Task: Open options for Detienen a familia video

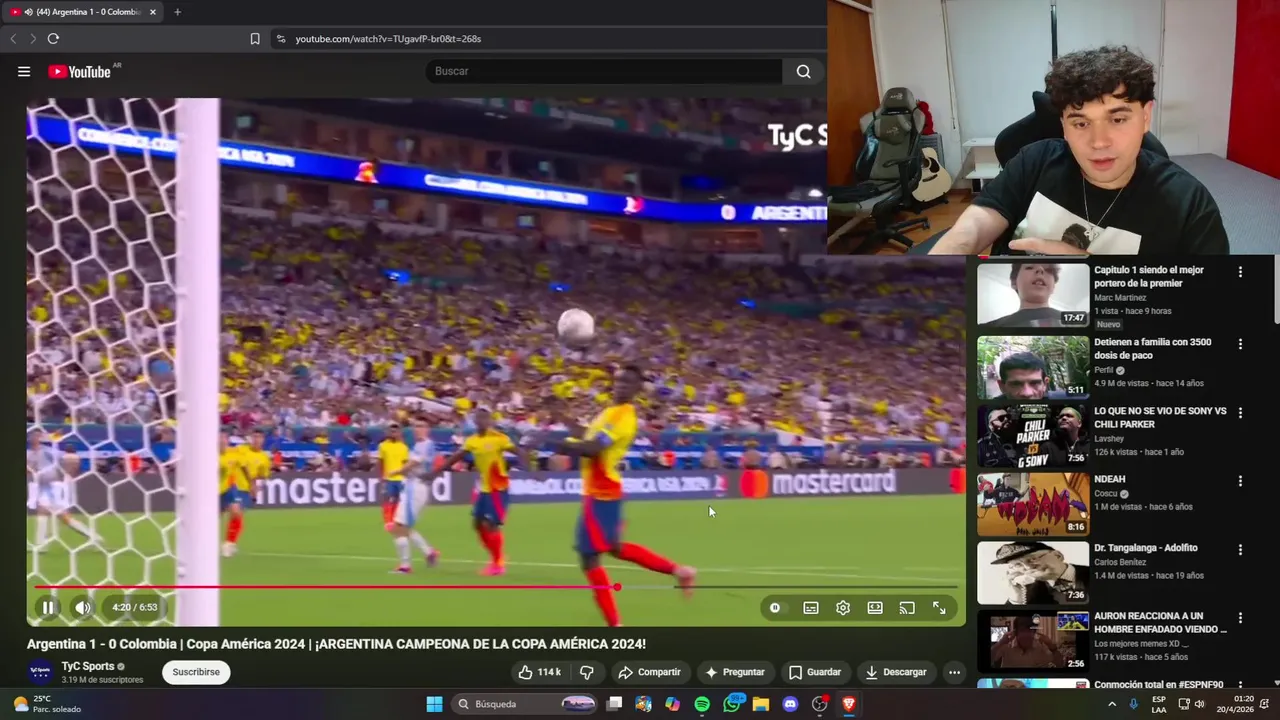Action: (x=1240, y=344)
